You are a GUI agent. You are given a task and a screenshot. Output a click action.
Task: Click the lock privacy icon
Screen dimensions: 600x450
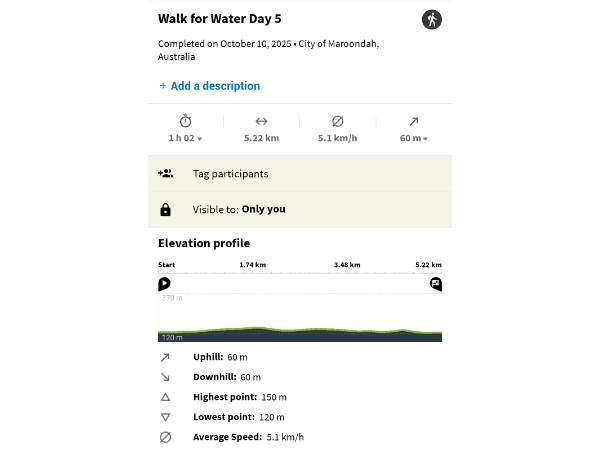click(x=166, y=210)
